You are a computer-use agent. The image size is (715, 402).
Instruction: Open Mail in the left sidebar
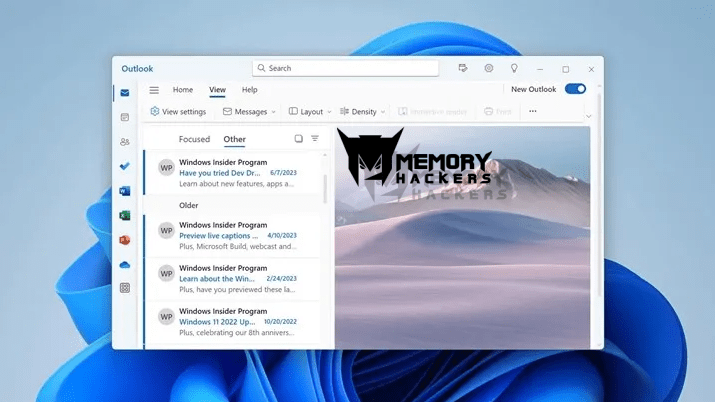point(124,93)
